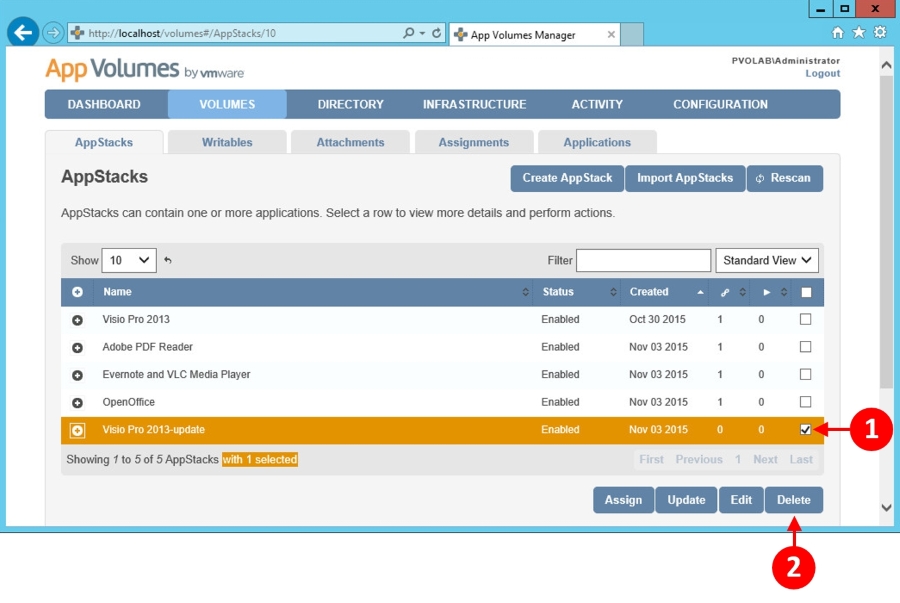Click the reset arrow next to Show dropdown
Viewport: 900px width, 603px height.
click(x=168, y=260)
